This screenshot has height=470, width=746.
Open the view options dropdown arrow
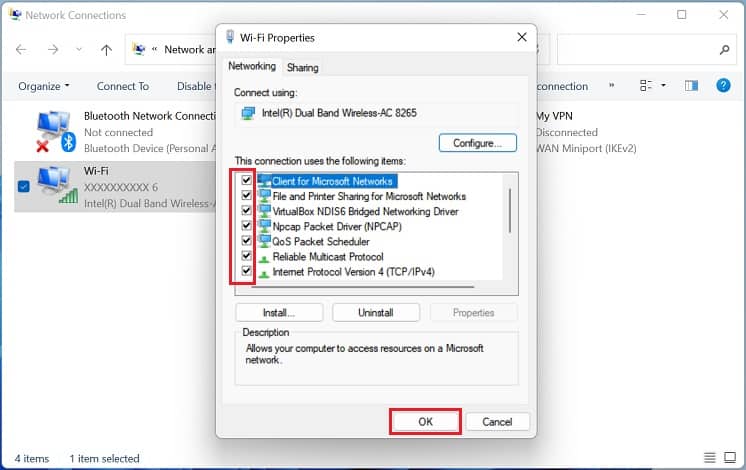click(x=663, y=86)
